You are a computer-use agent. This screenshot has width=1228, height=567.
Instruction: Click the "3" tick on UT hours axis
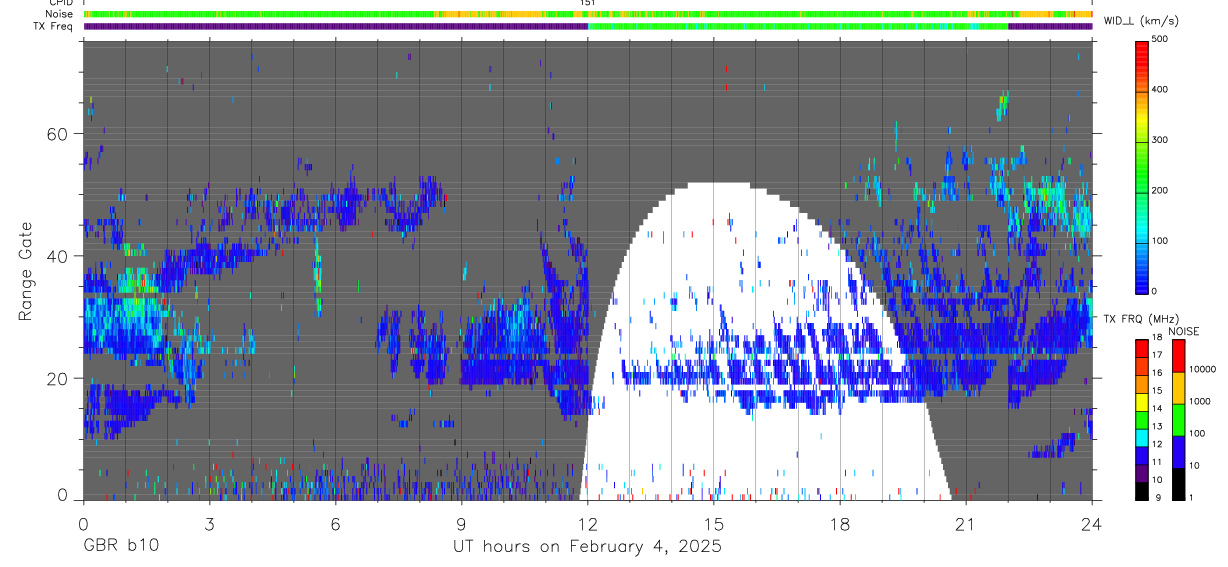(x=209, y=523)
